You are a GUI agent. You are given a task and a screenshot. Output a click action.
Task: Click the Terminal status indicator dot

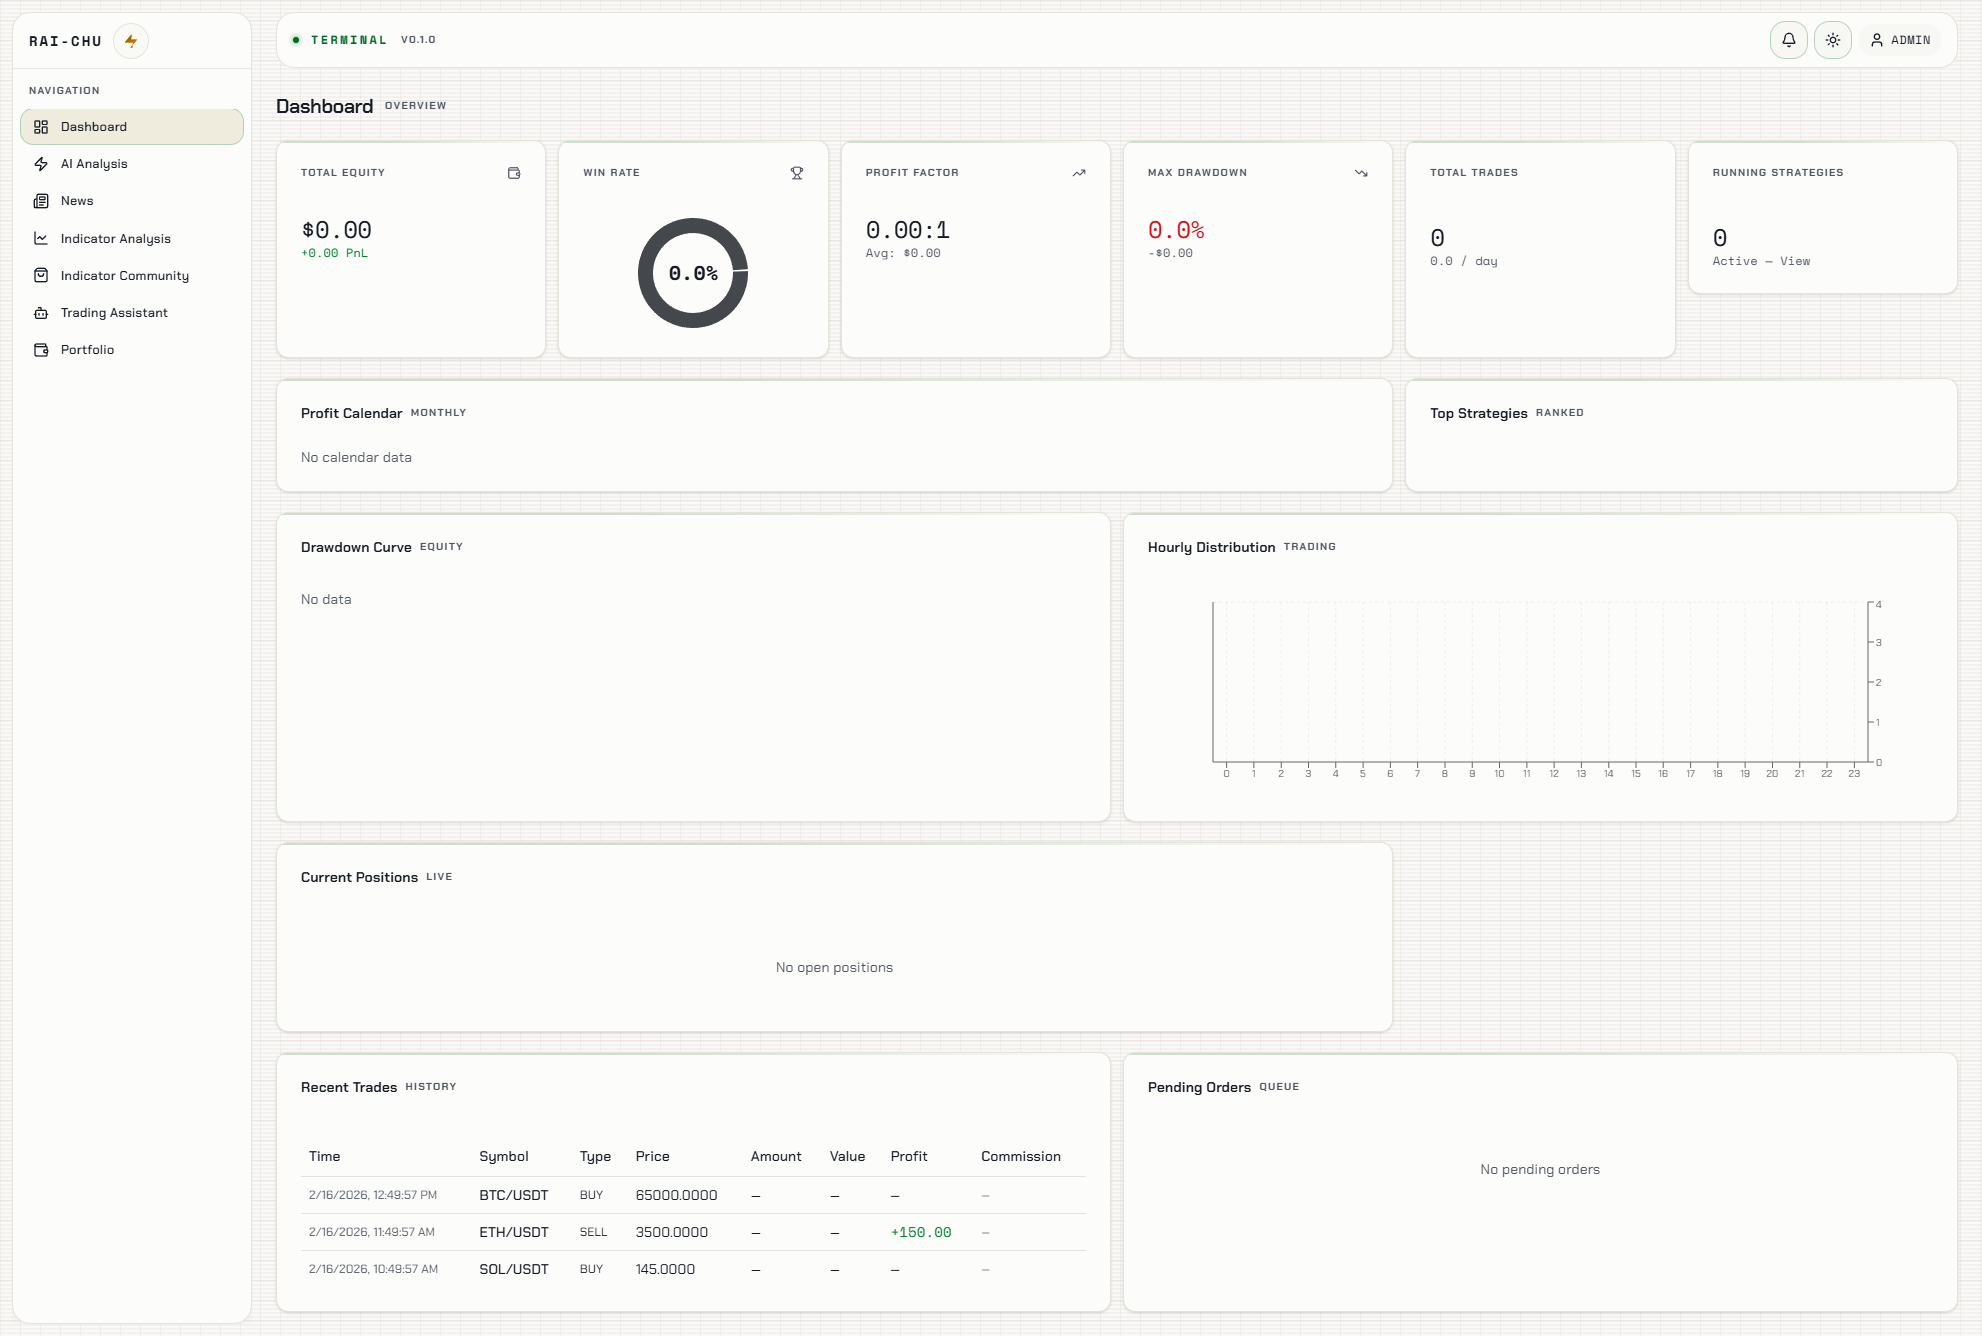tap(296, 40)
